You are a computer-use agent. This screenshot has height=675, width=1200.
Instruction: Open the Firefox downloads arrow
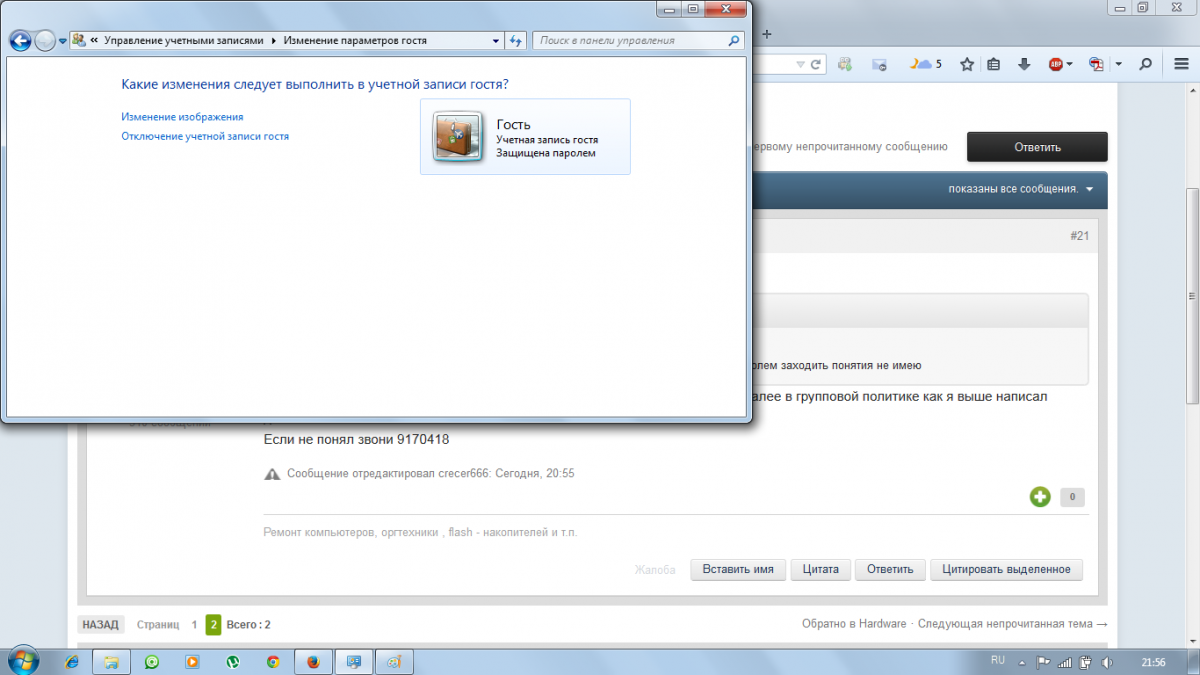click(x=1024, y=65)
